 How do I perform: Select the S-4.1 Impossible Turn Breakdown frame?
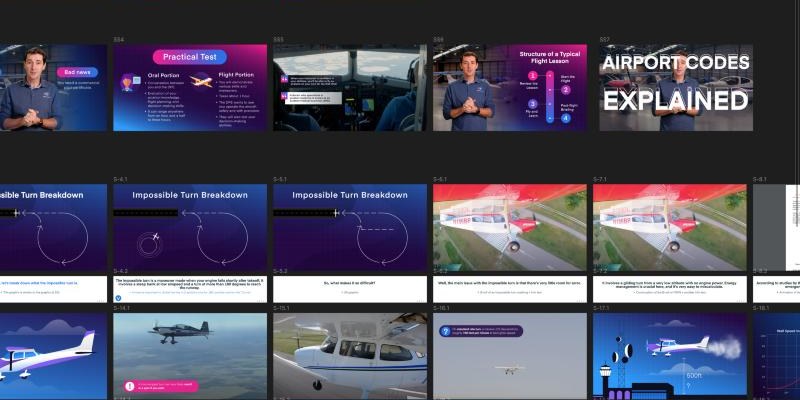click(190, 228)
